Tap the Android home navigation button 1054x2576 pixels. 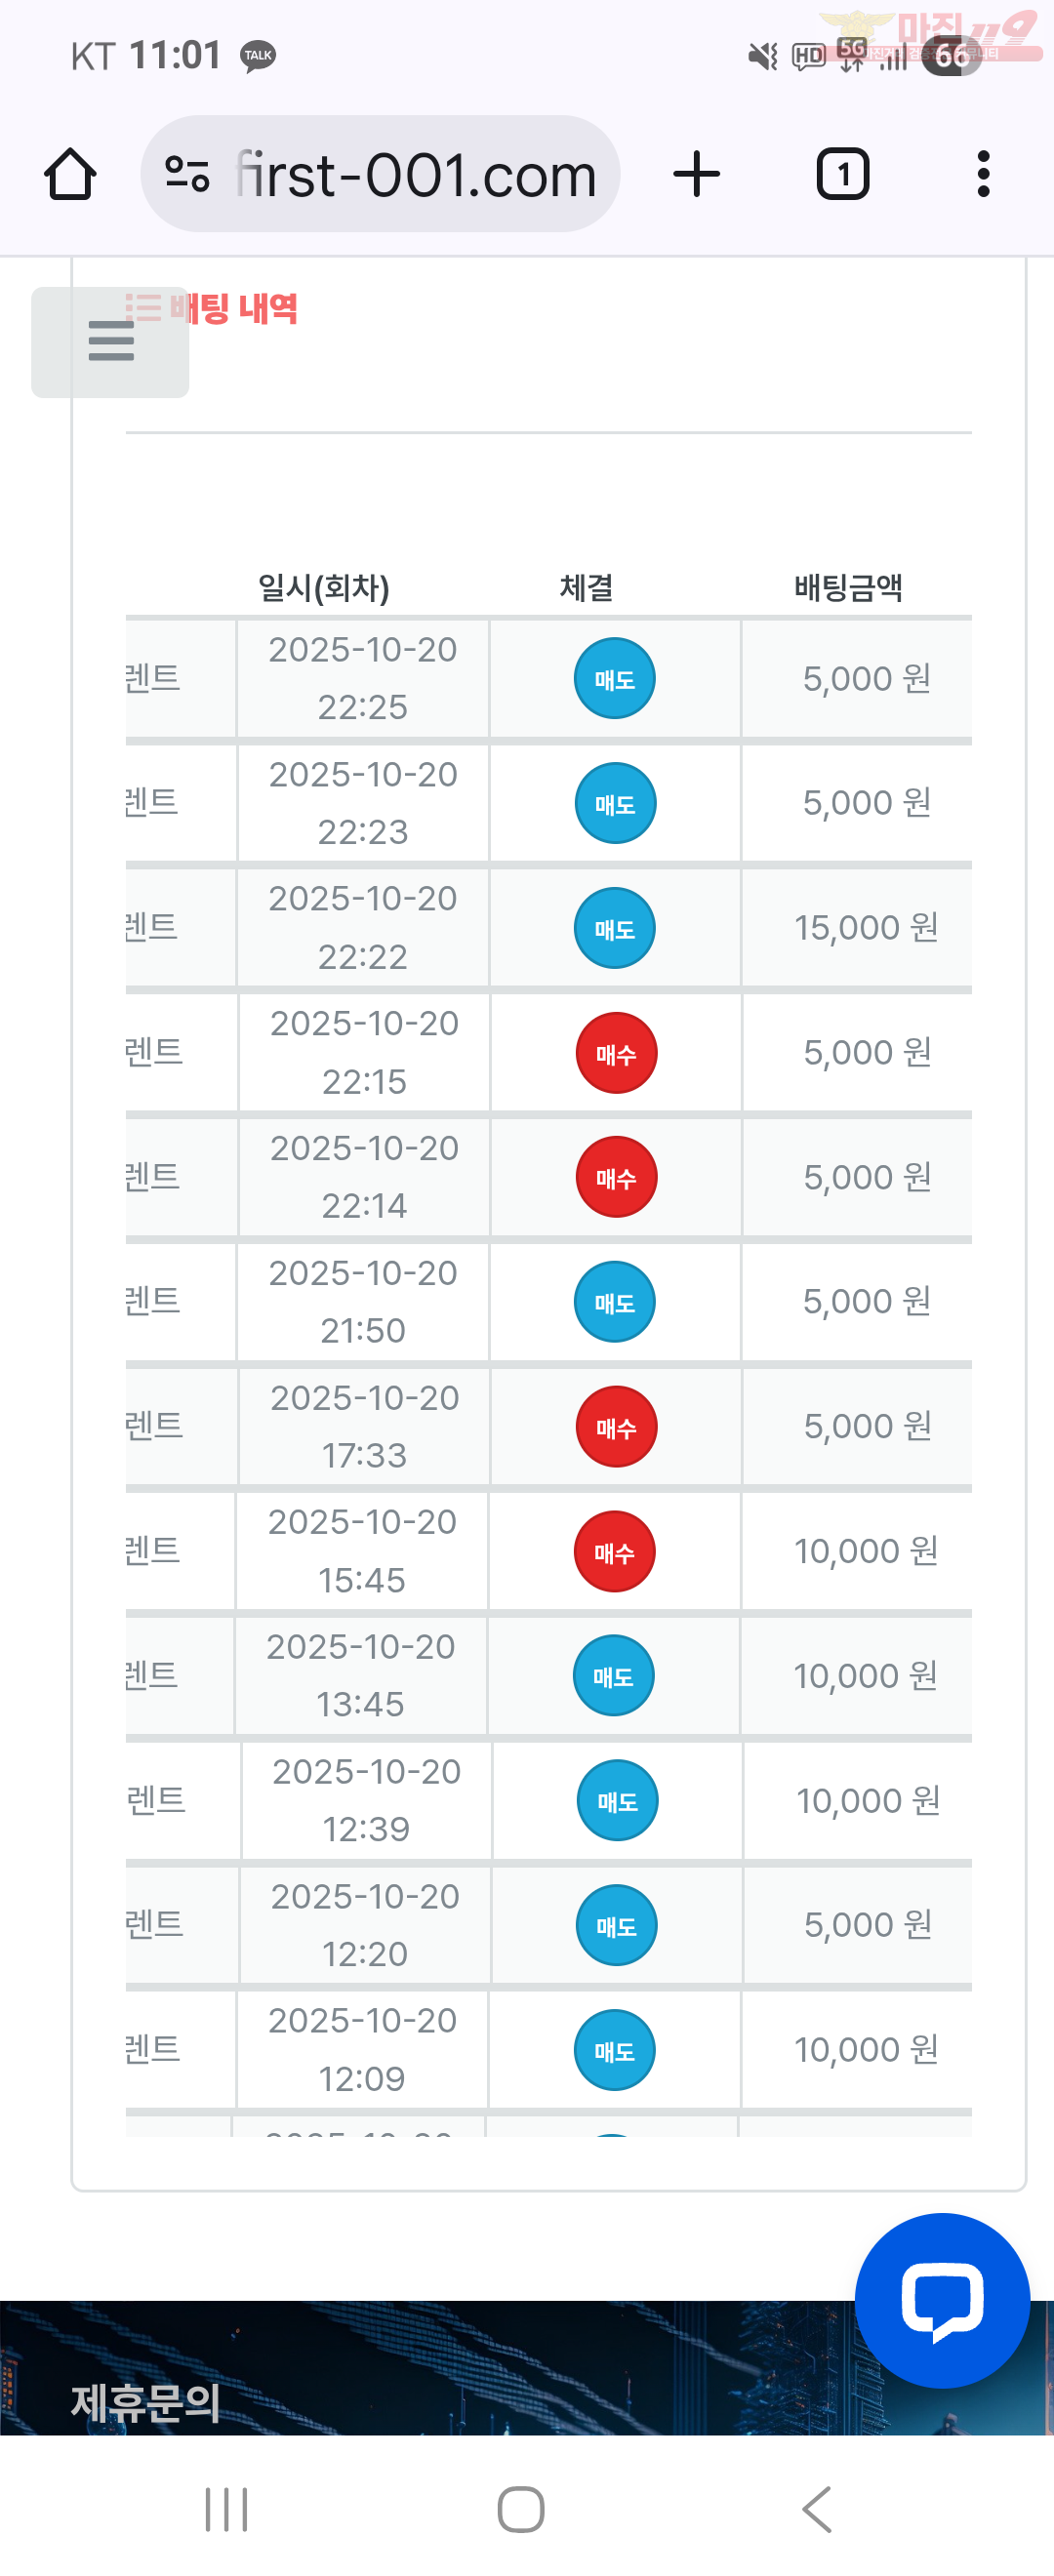[521, 2509]
